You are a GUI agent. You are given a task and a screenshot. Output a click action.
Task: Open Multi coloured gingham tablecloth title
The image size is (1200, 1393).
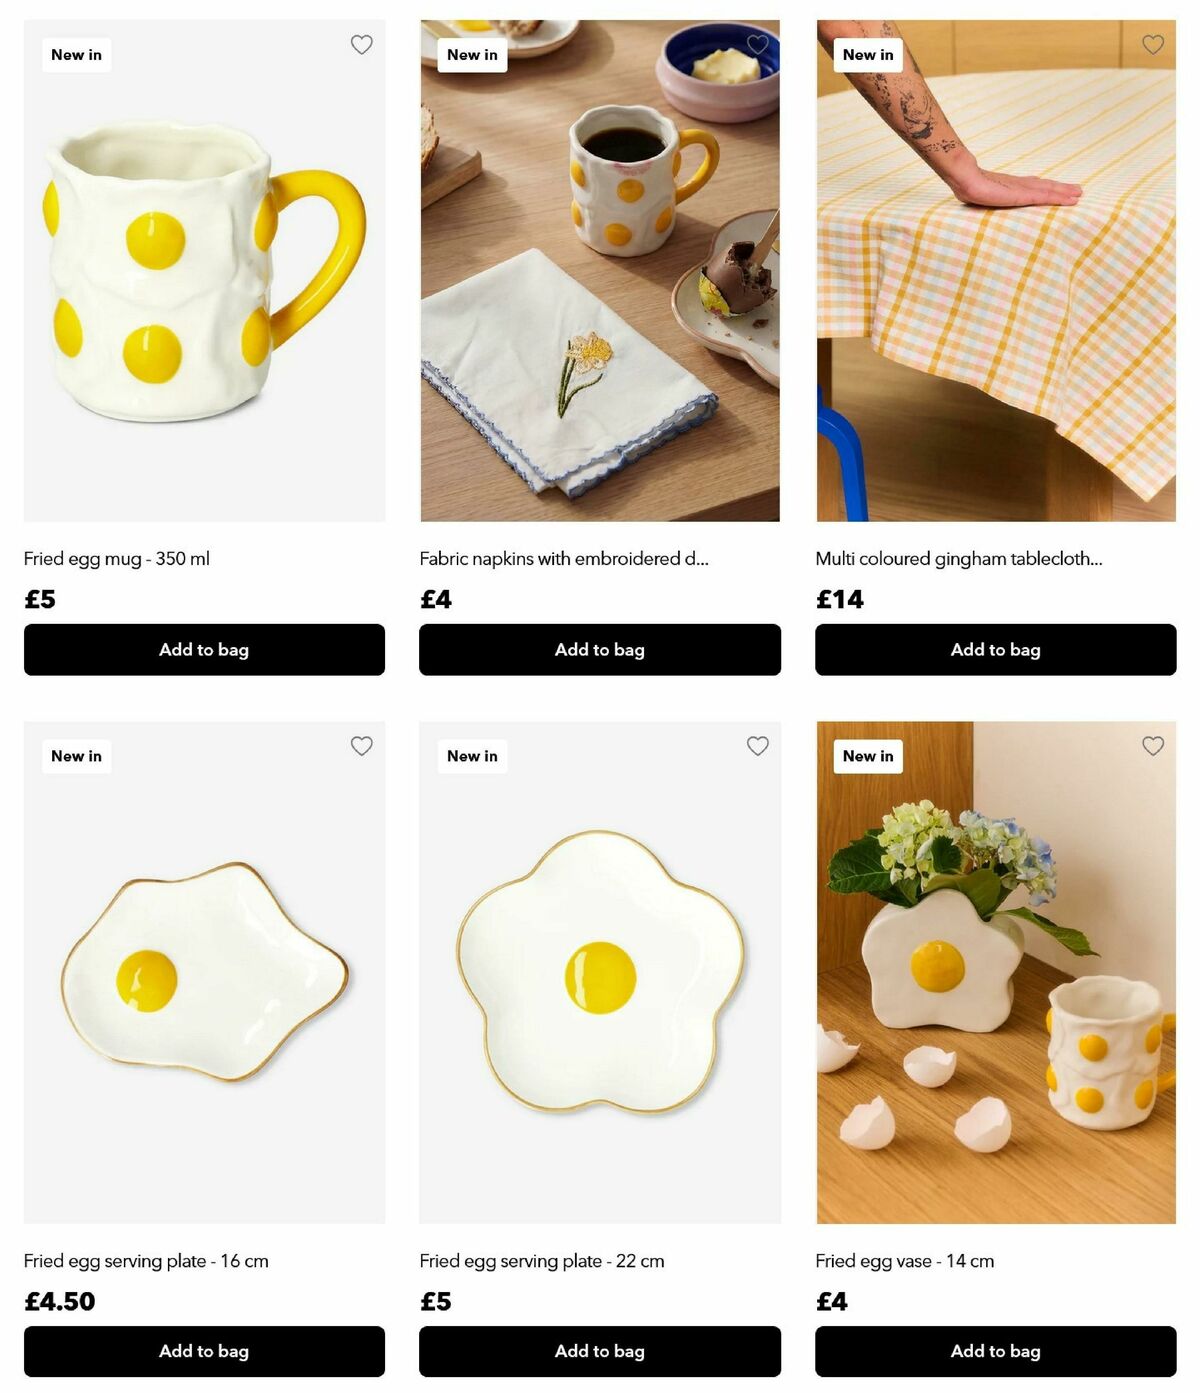pos(959,559)
